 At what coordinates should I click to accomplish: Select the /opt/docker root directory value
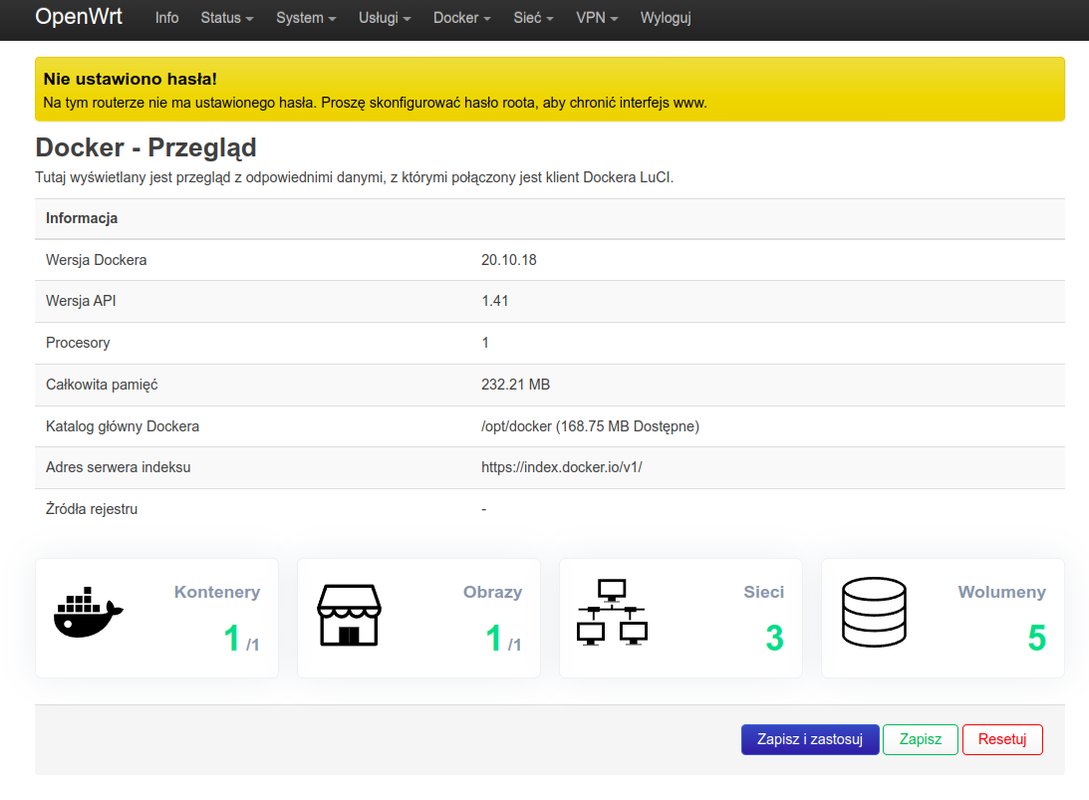[590, 426]
